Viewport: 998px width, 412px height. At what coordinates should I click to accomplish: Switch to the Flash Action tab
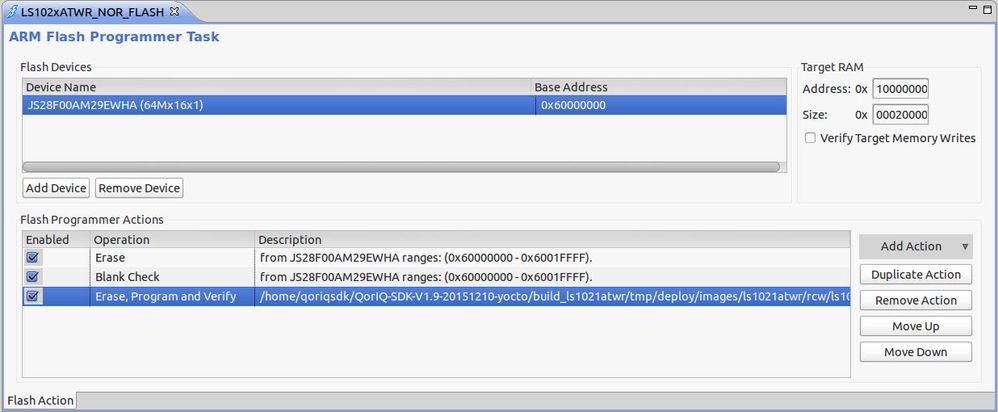tap(40, 401)
